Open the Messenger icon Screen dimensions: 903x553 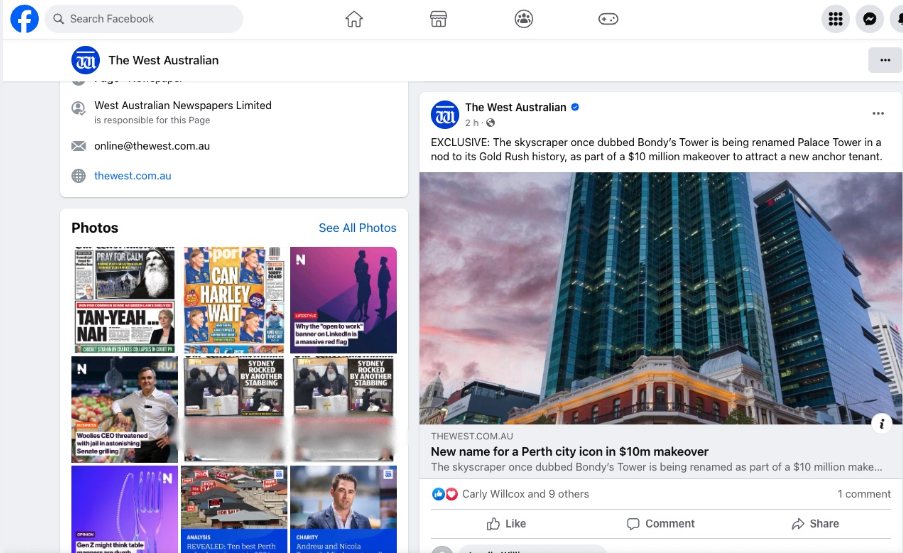[x=870, y=19]
